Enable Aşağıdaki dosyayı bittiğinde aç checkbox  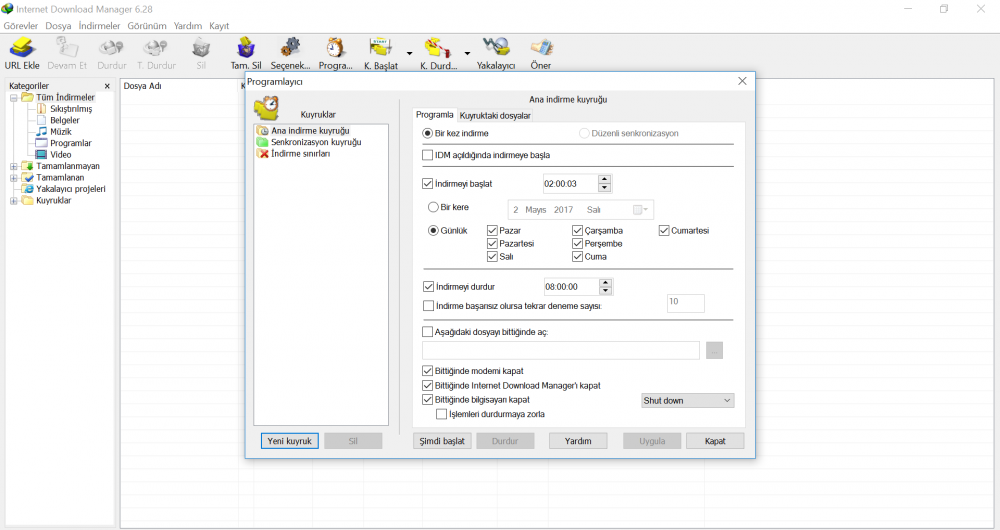tap(427, 332)
